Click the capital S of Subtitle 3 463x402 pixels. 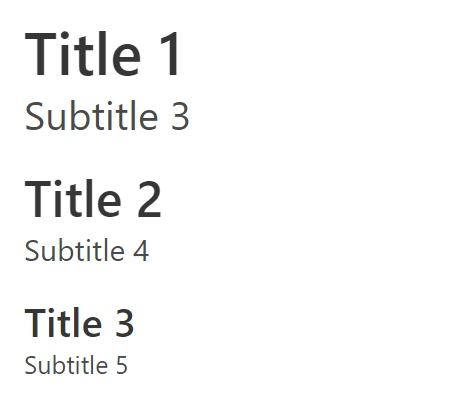[x=33, y=116]
